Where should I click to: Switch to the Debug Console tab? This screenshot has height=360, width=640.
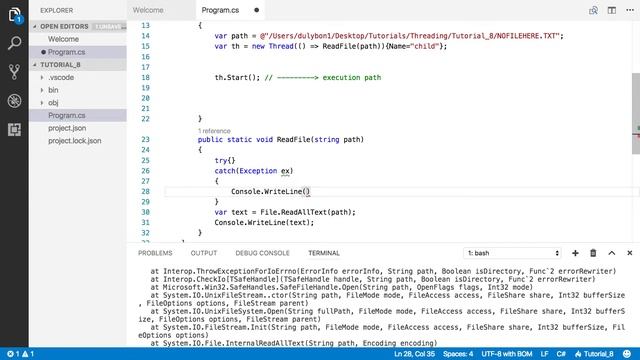tap(262, 253)
